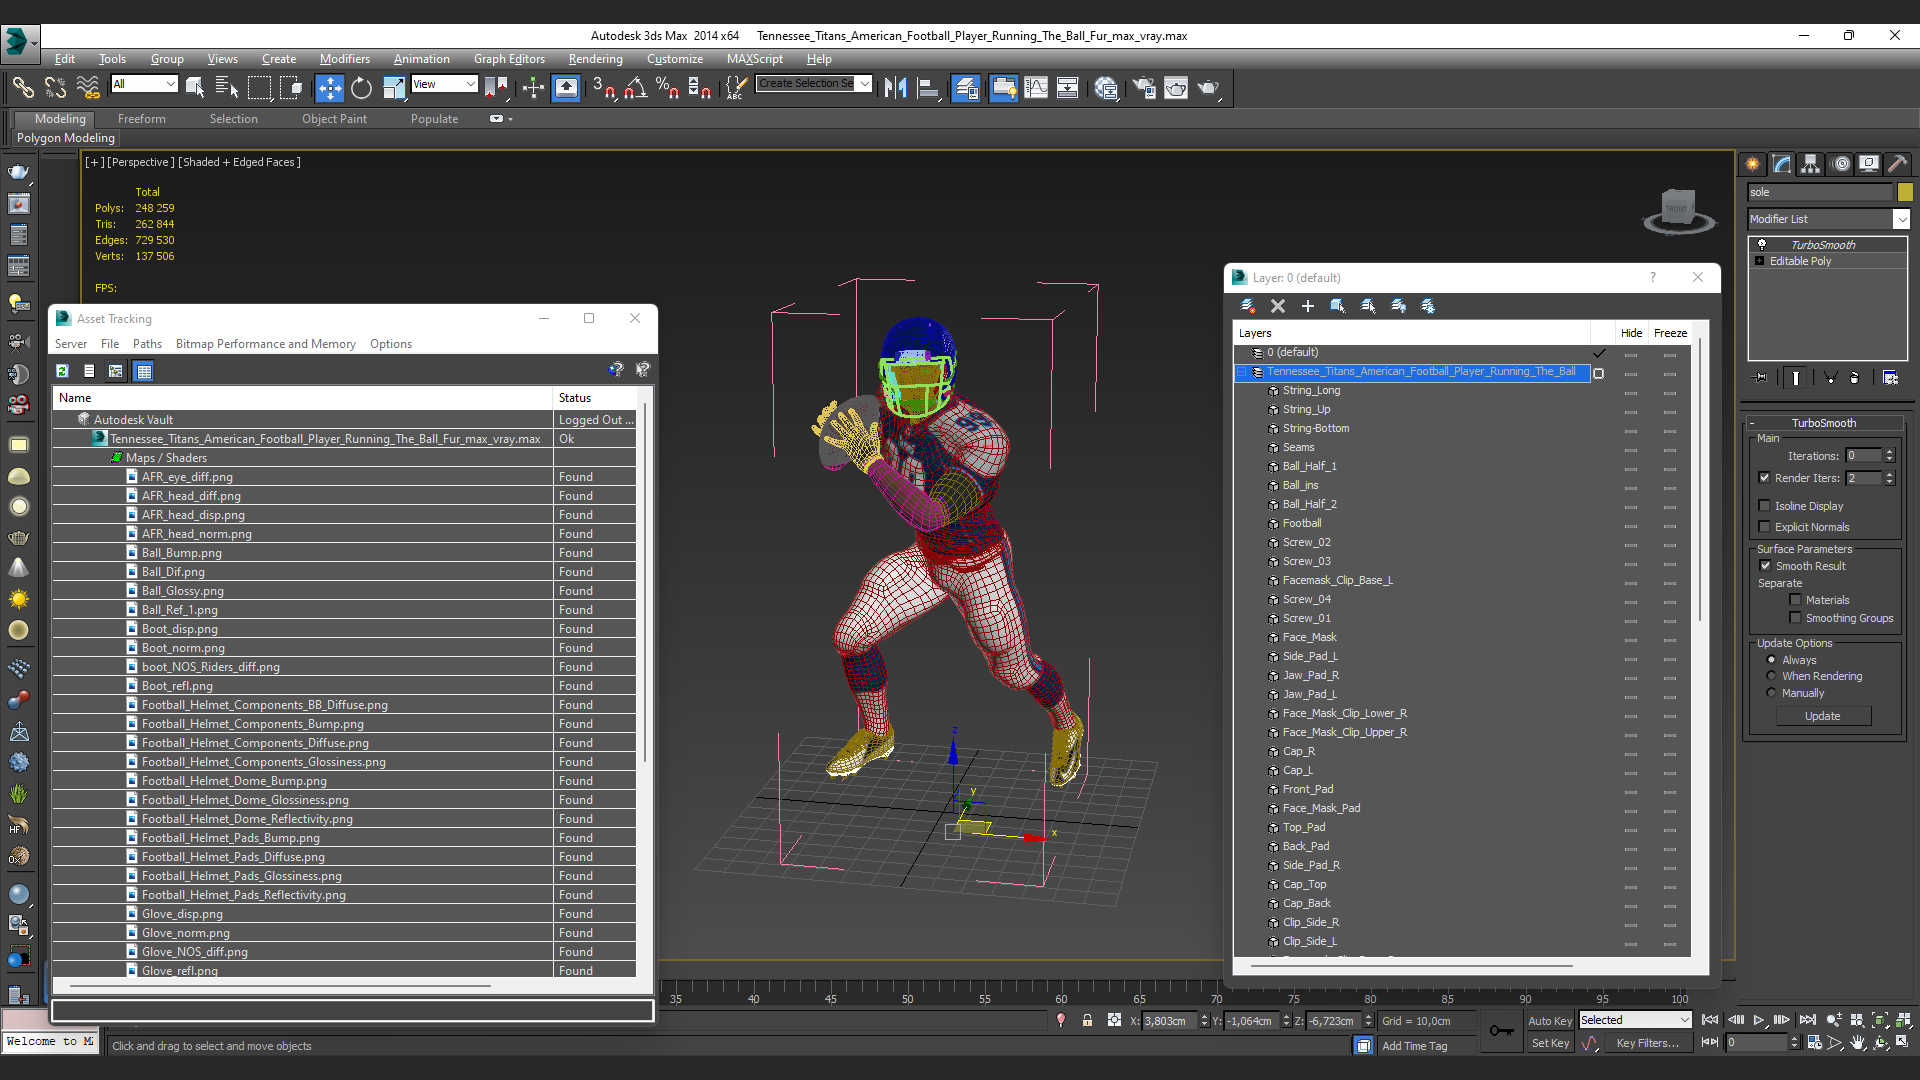Open the Hierarchy command panel tab
Screen dimensions: 1920x1080
coord(1811,164)
